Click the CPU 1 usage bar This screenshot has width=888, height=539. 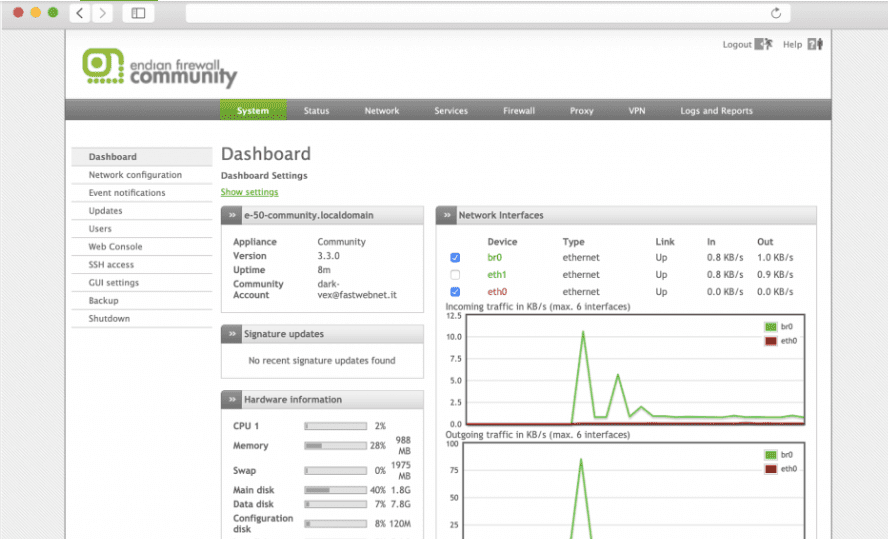pyautogui.click(x=335, y=426)
